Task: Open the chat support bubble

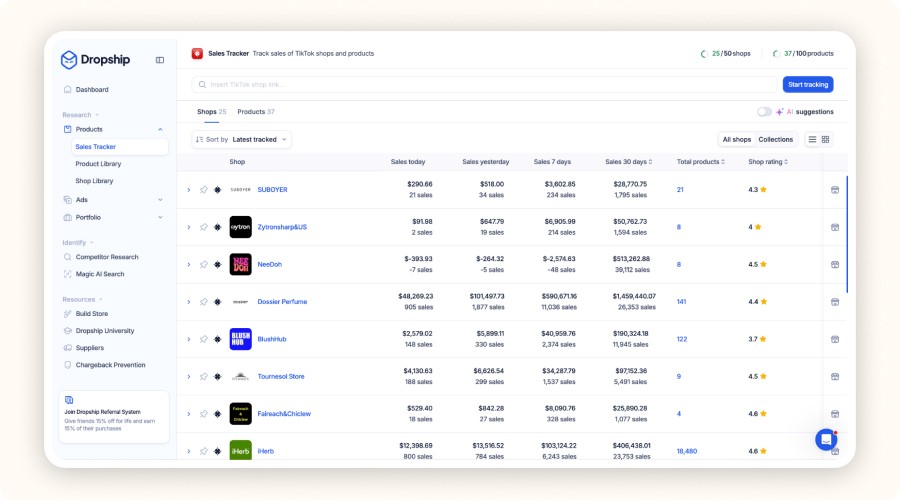Action: point(826,440)
